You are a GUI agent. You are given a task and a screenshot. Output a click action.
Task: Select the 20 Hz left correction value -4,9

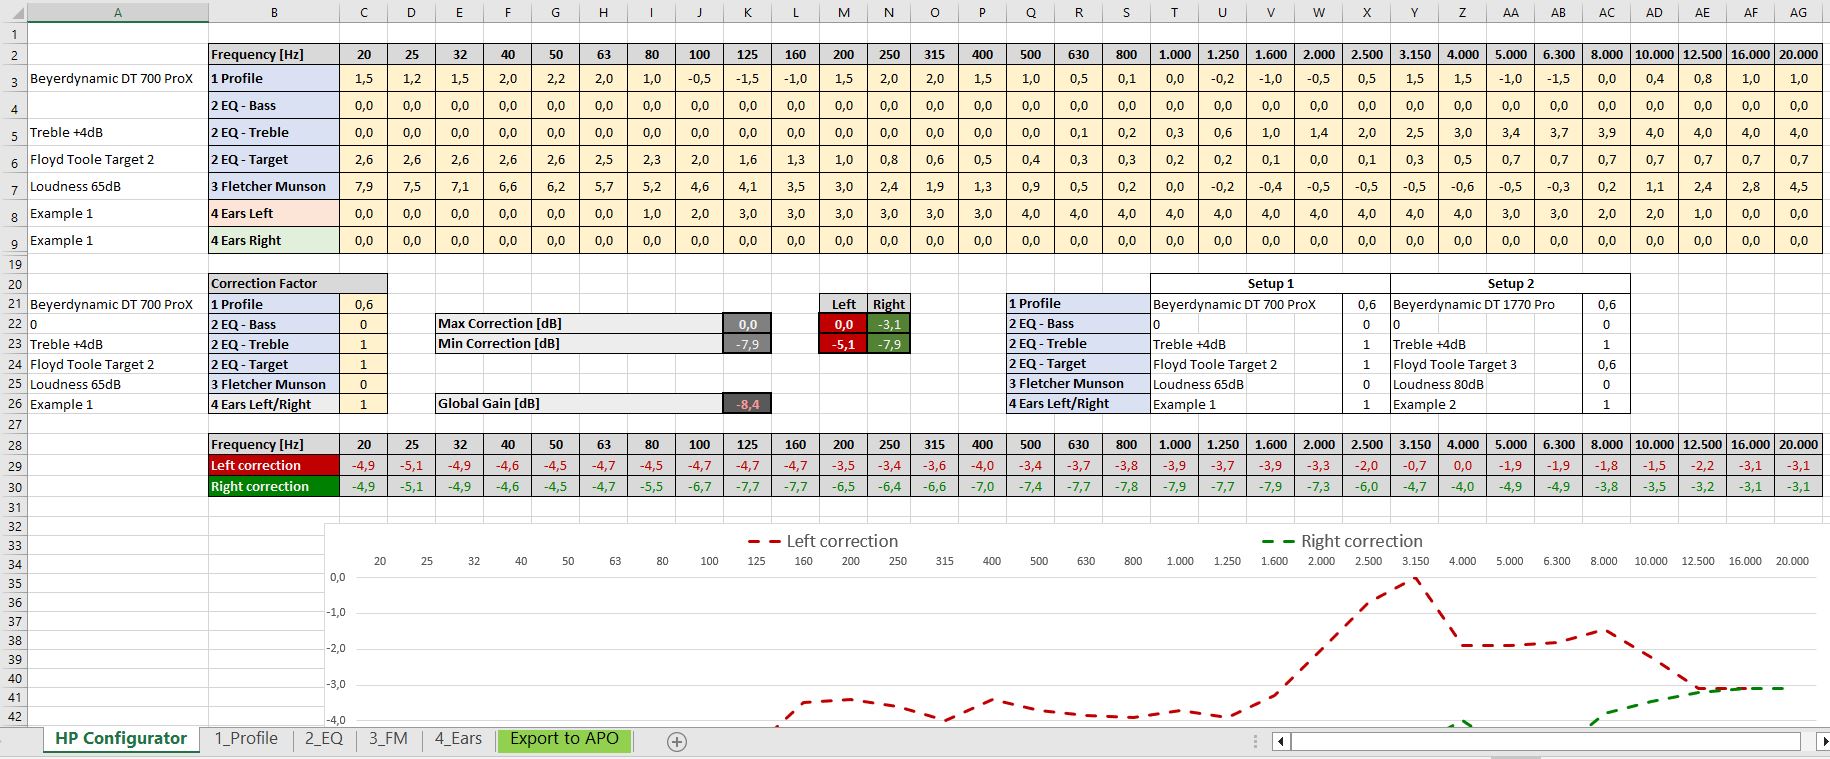pyautogui.click(x=363, y=466)
